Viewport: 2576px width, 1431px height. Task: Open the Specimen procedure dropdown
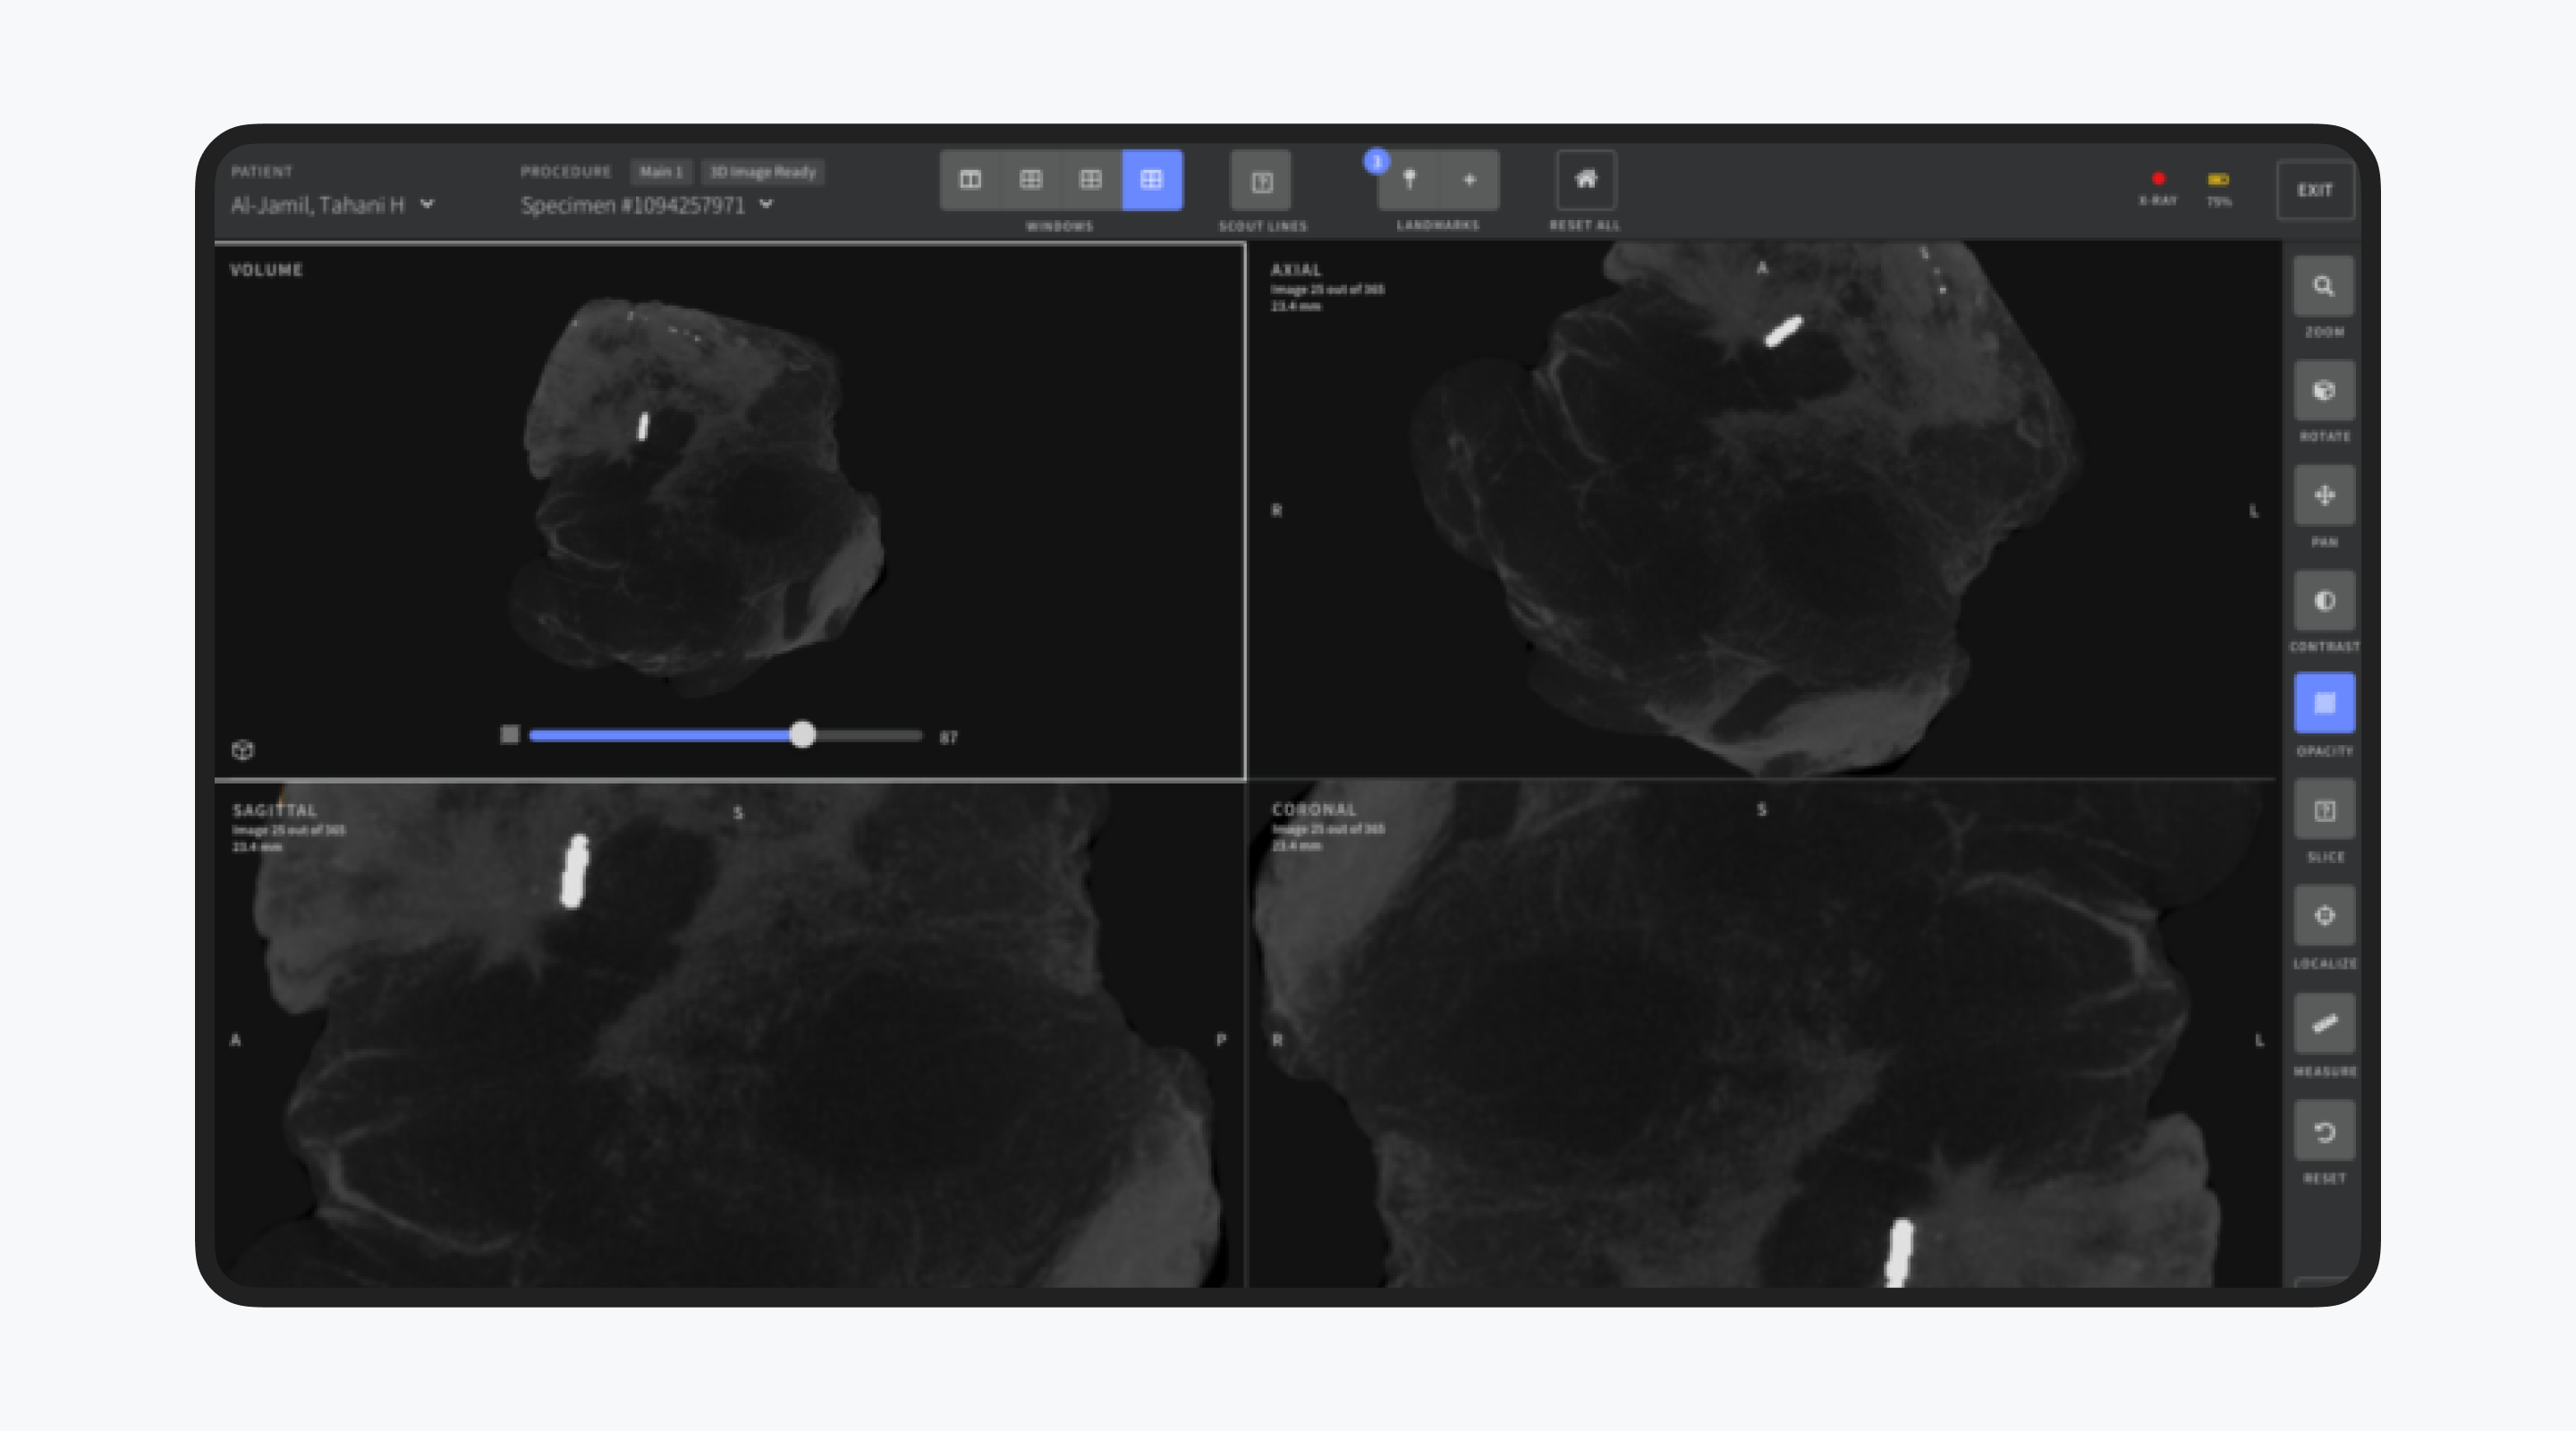point(767,204)
